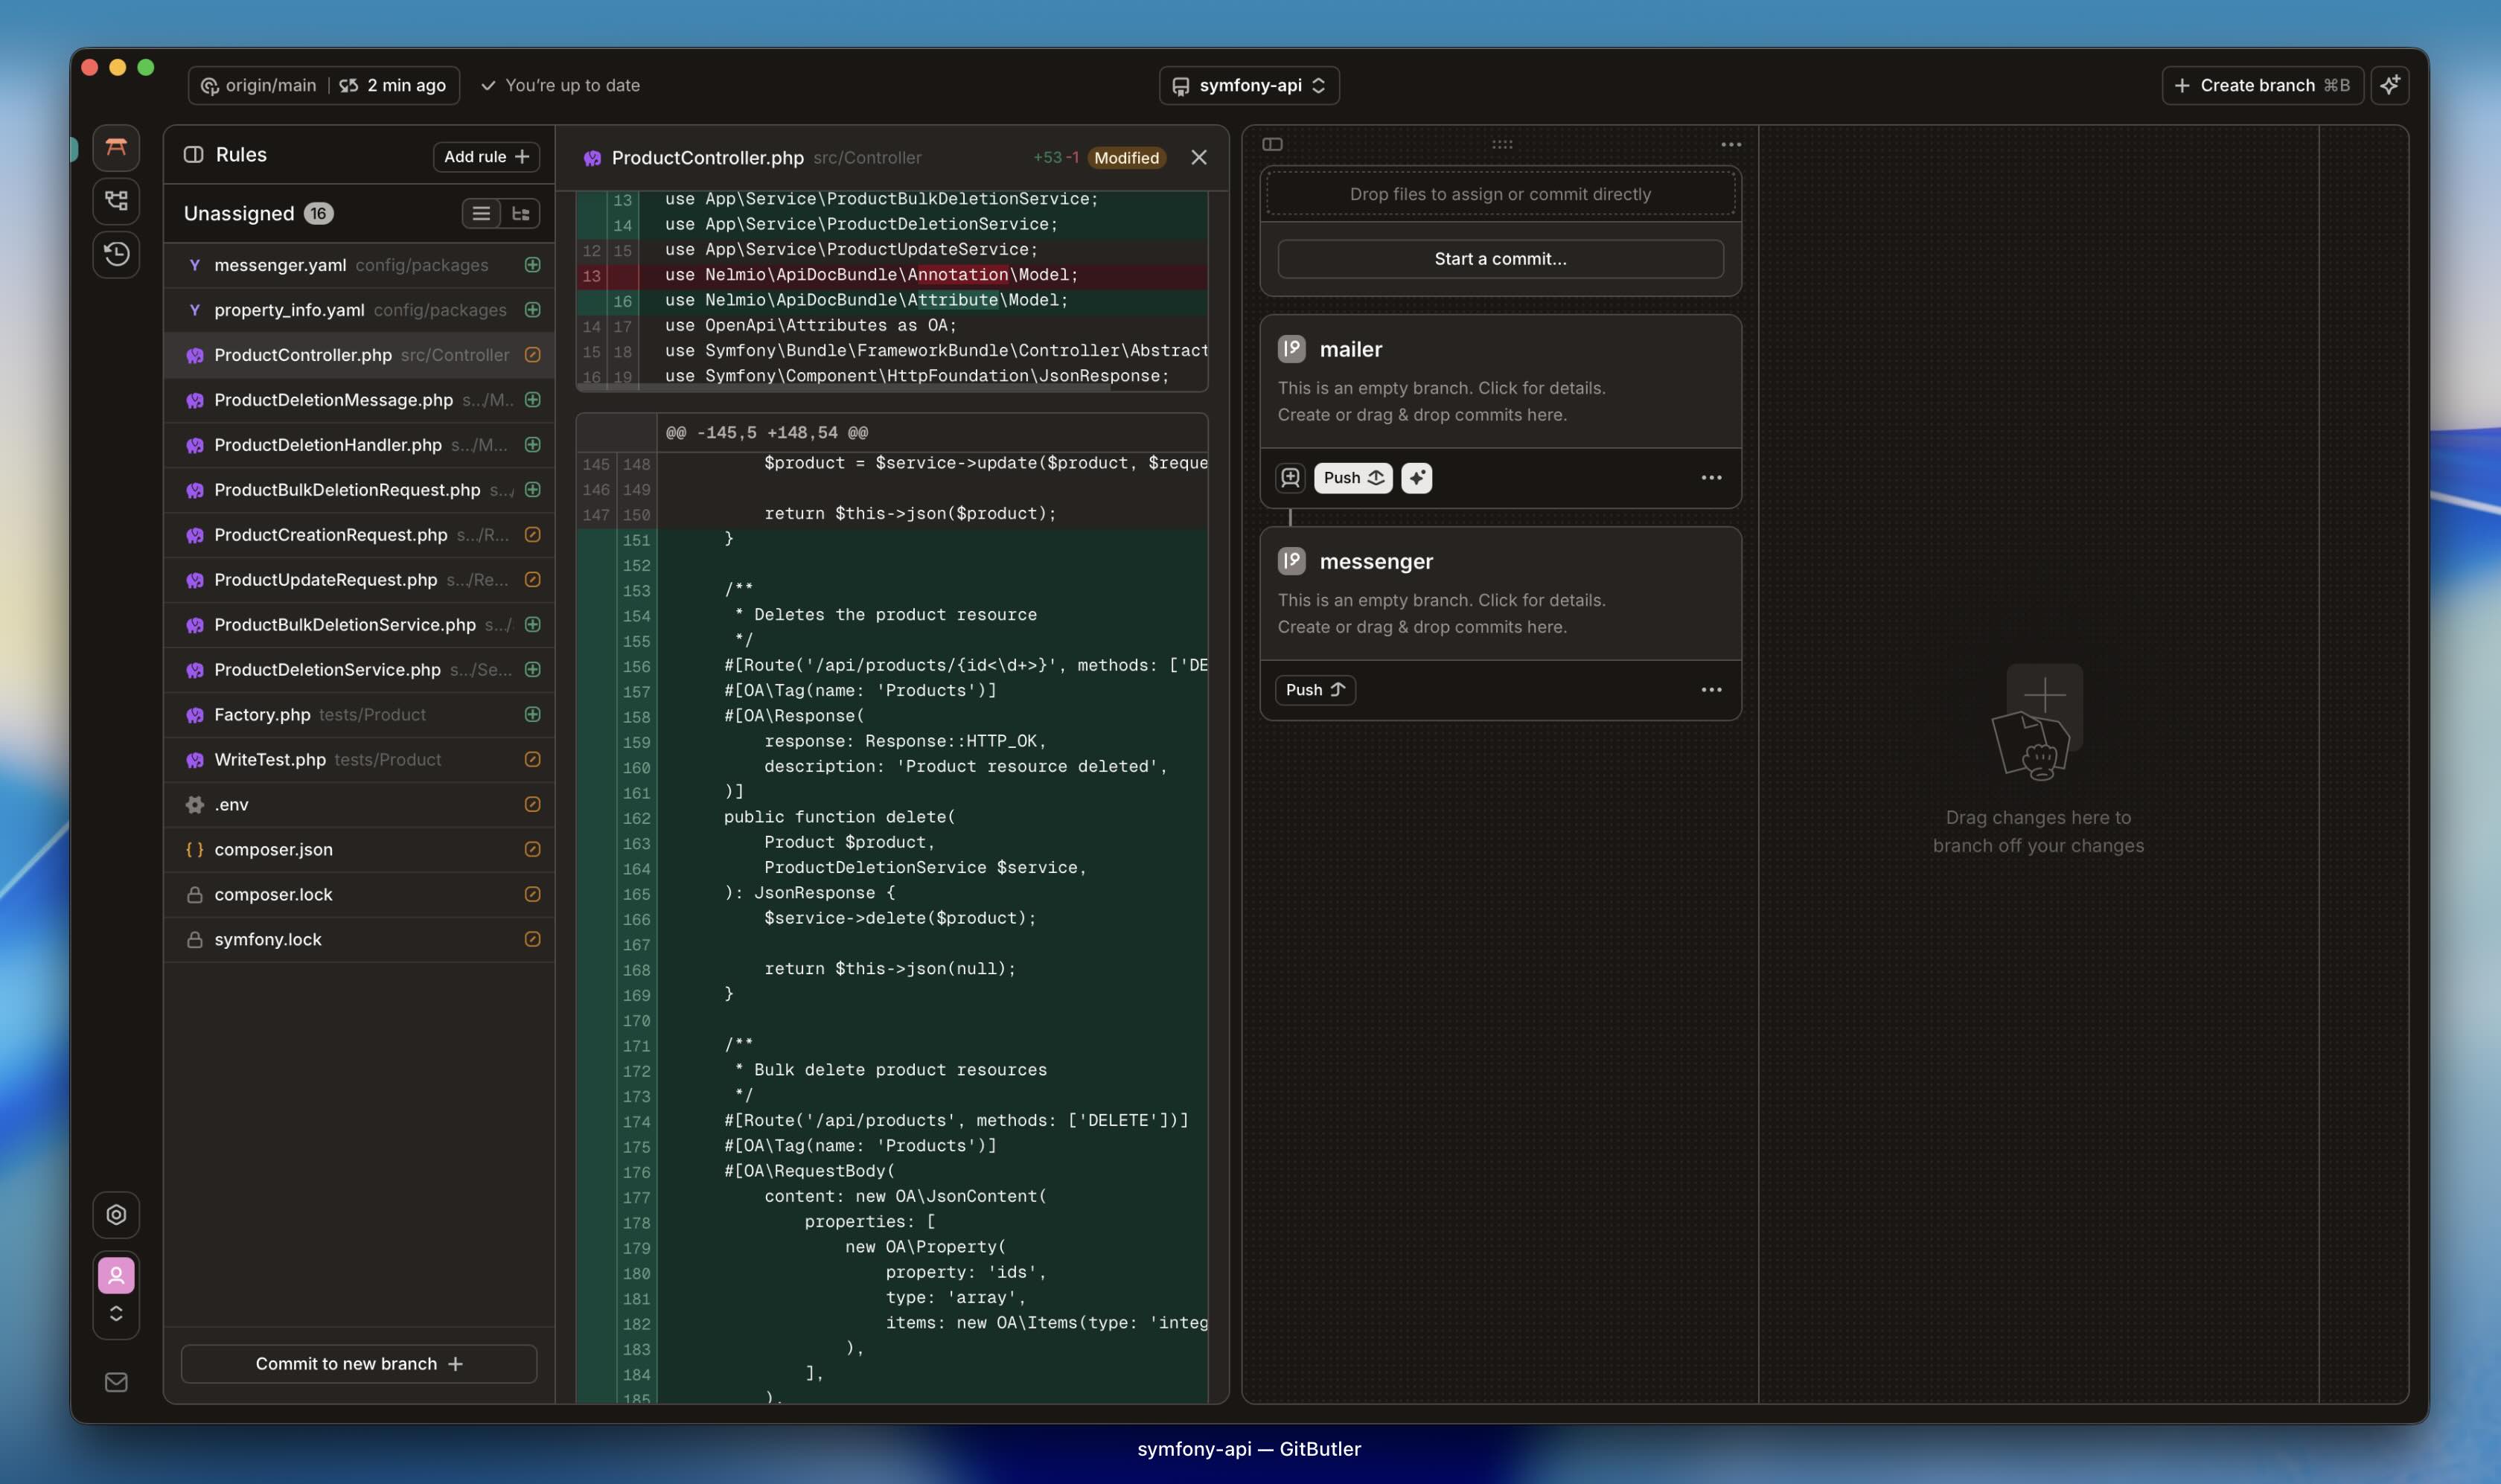Click the feedback mail icon
2501x1484 pixels.
coord(116,1382)
